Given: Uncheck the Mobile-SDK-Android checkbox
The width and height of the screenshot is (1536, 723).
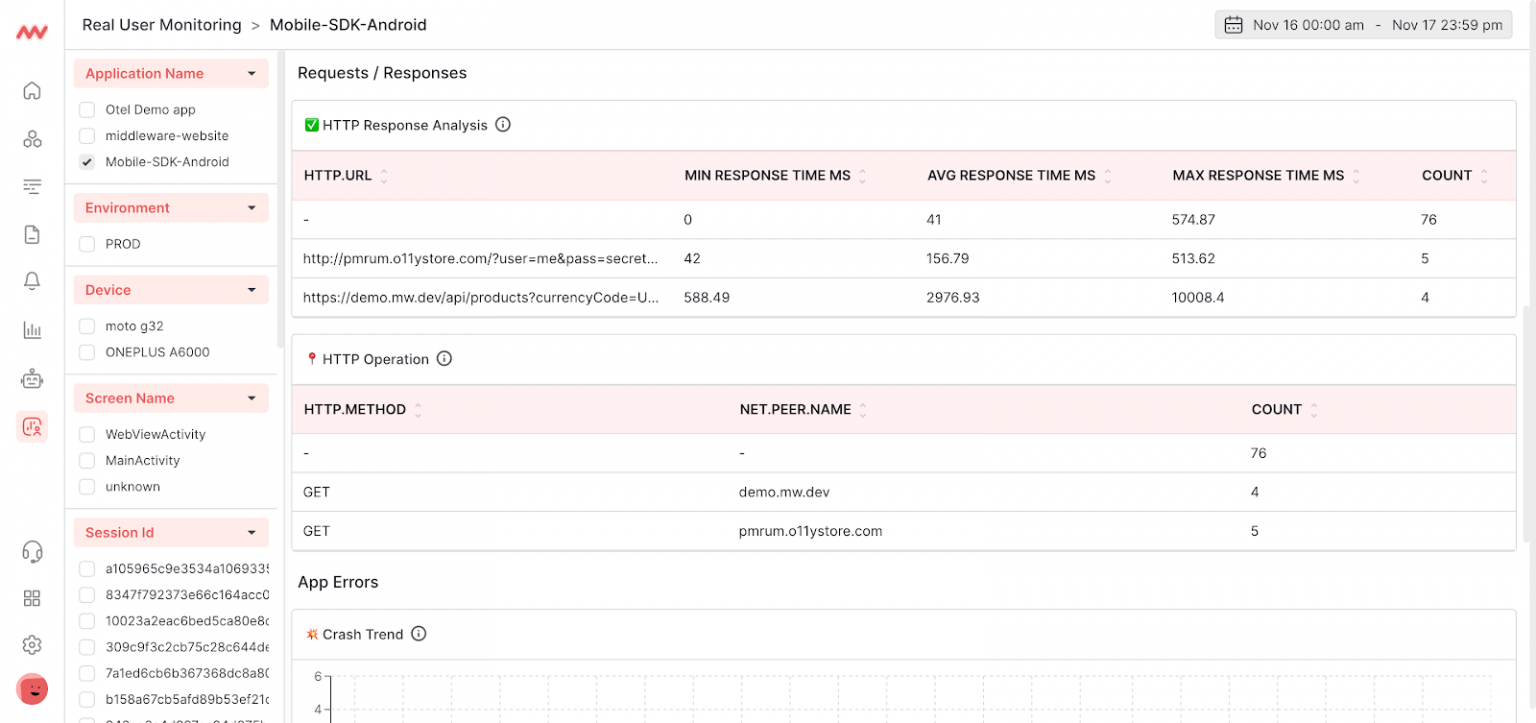Looking at the screenshot, I should point(87,162).
